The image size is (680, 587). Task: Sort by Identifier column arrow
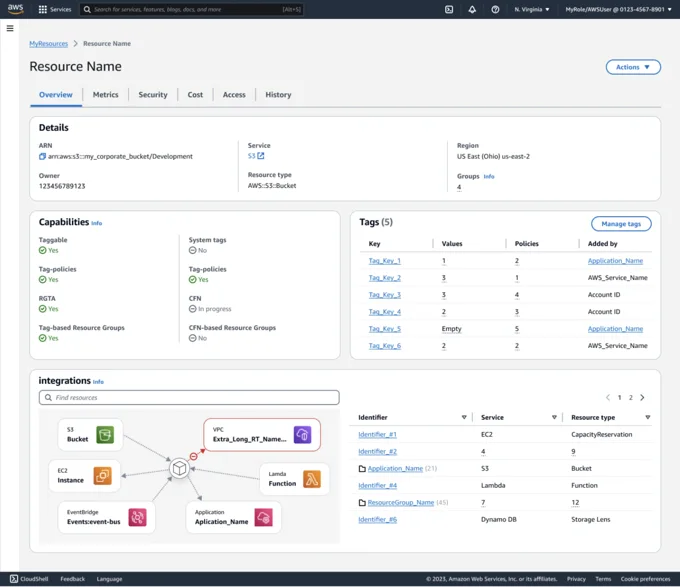(464, 417)
